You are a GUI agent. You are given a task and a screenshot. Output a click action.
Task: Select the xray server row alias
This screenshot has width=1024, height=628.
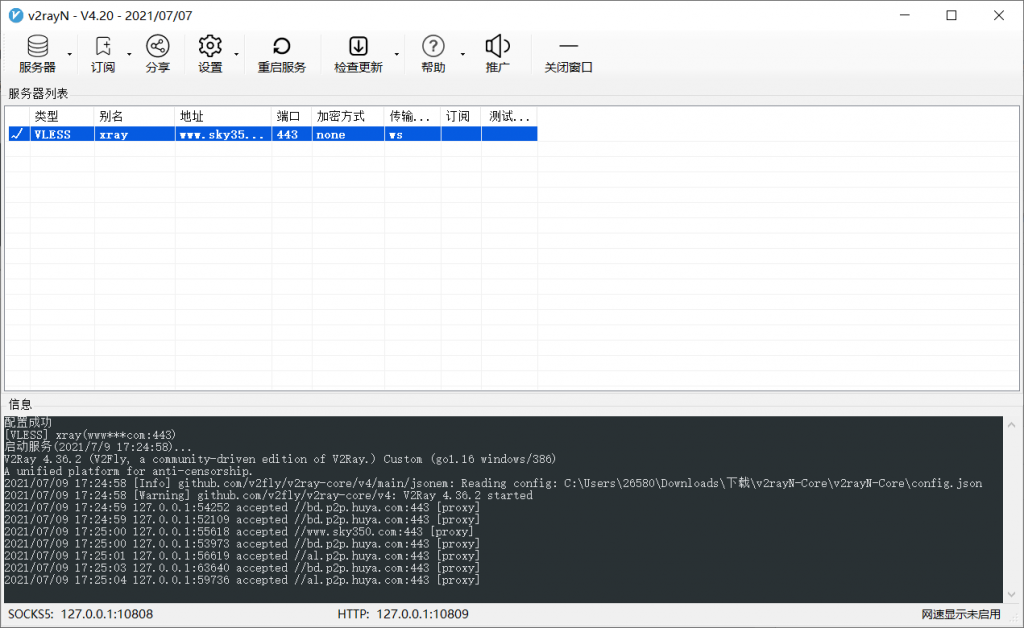pyautogui.click(x=113, y=134)
